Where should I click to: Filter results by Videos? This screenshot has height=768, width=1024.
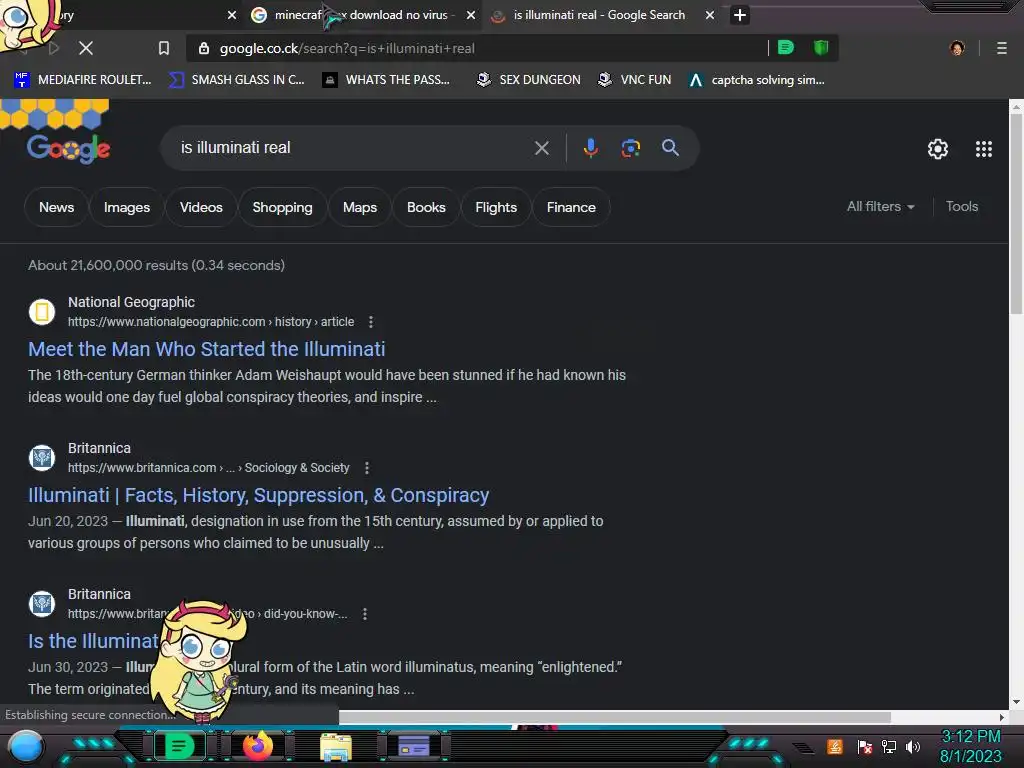201,207
